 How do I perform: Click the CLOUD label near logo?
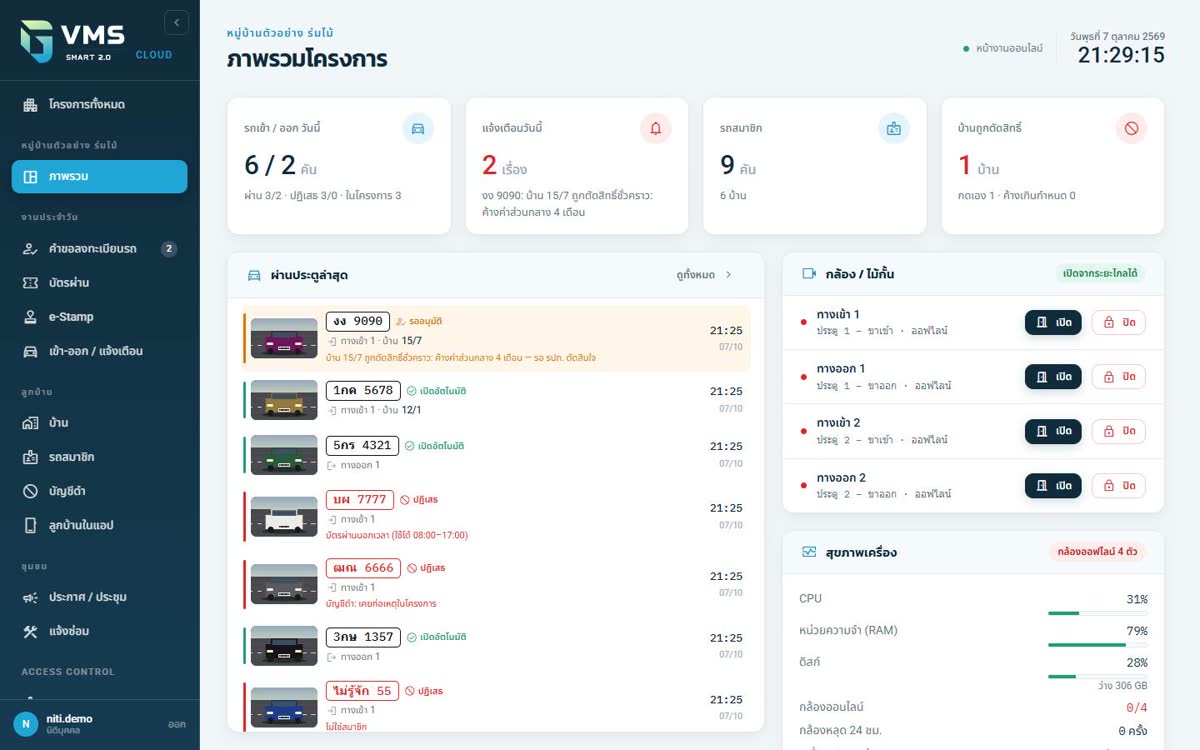154,55
